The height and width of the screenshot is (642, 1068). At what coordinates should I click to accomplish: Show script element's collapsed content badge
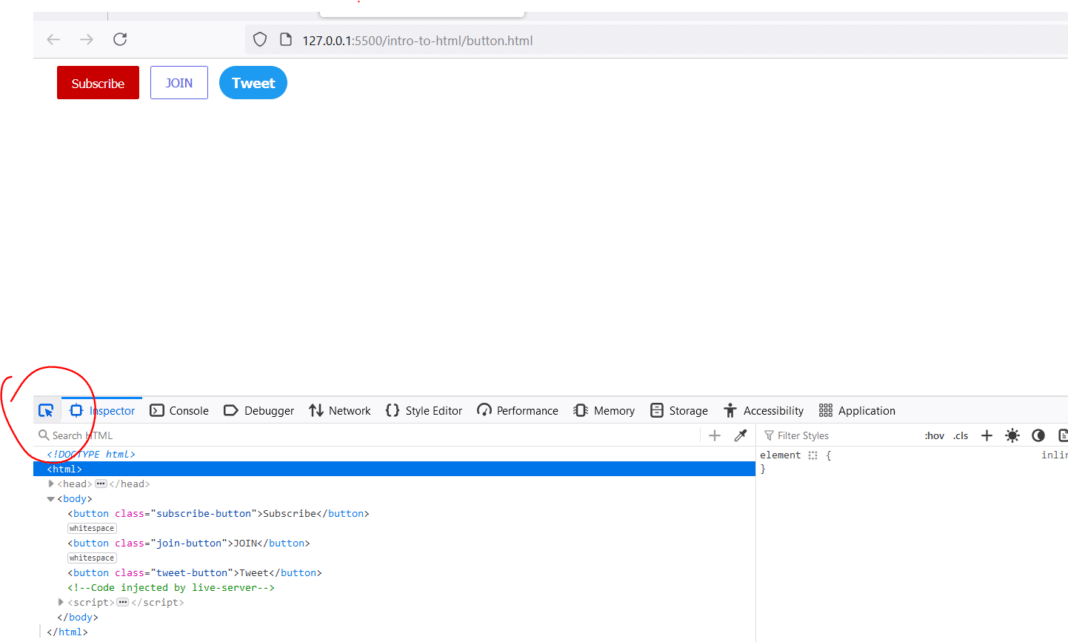(123, 603)
